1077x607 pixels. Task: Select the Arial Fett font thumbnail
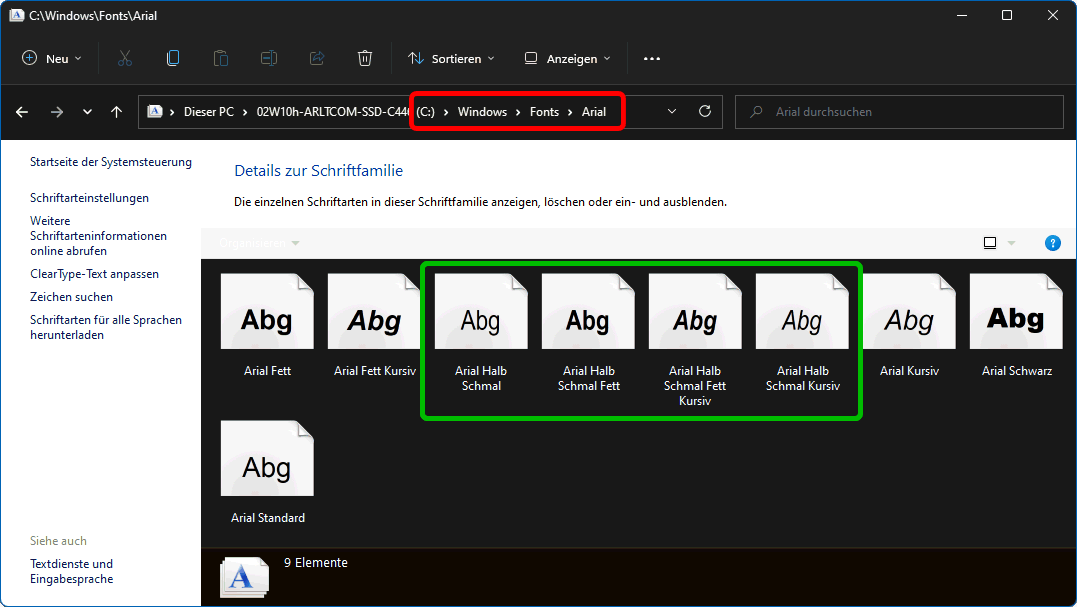(267, 320)
